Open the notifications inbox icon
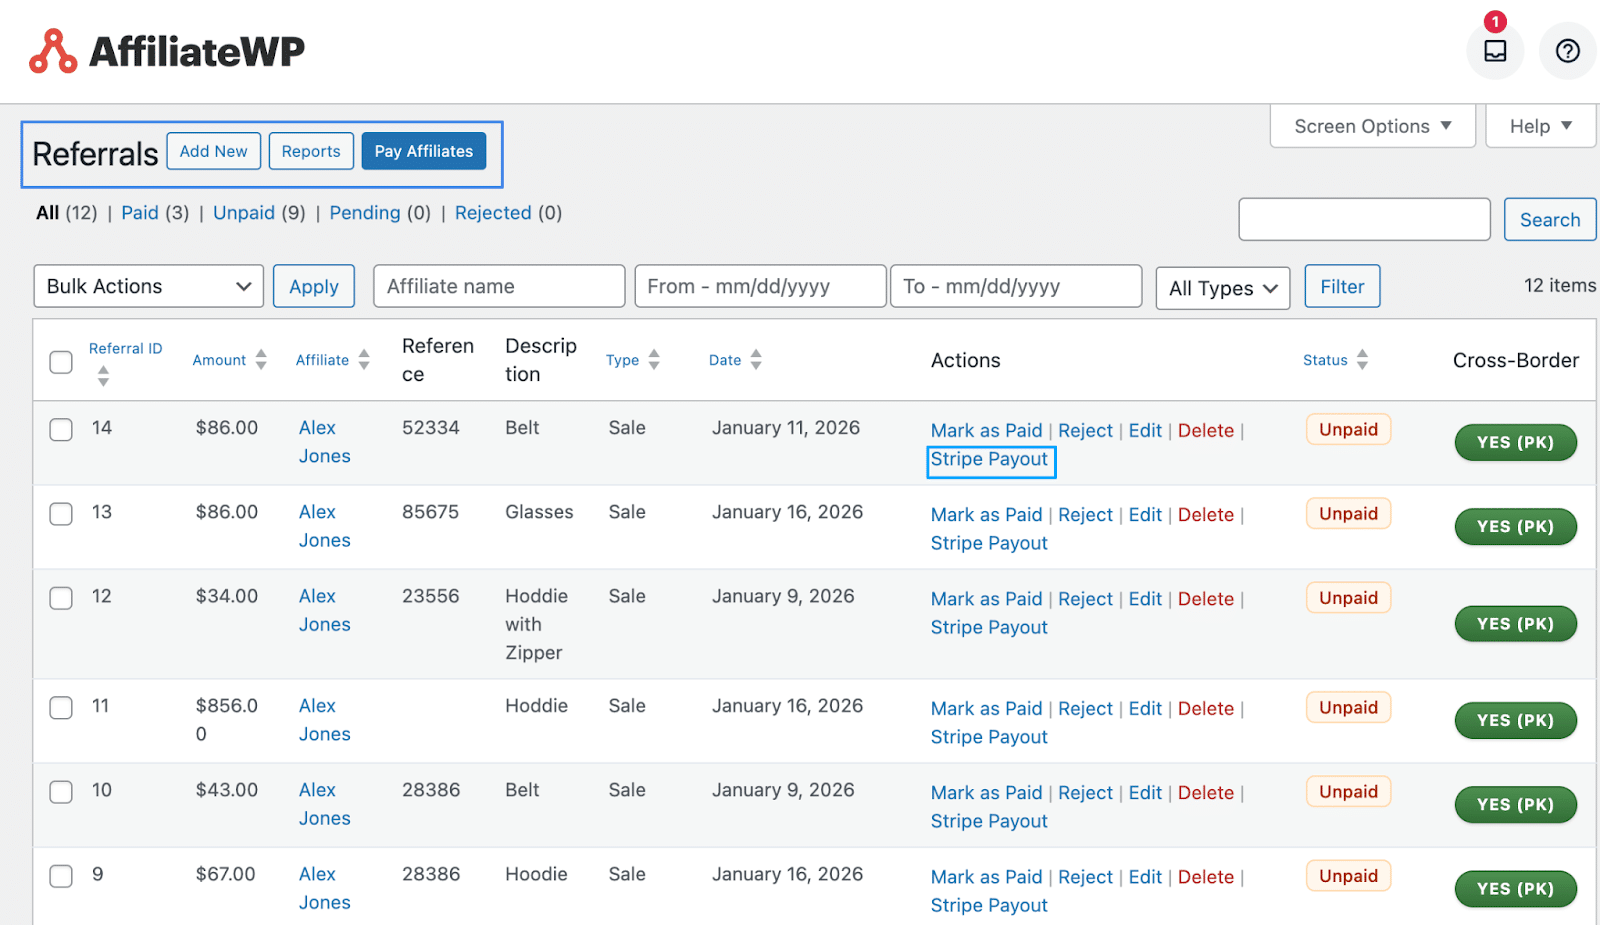Viewport: 1600px width, 925px height. tap(1494, 51)
